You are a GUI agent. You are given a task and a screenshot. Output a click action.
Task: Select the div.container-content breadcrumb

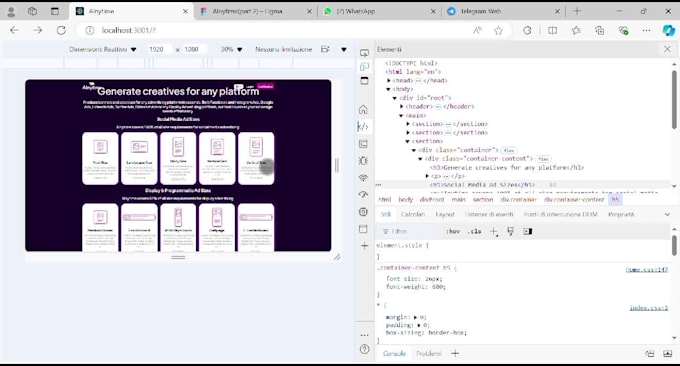(x=574, y=199)
